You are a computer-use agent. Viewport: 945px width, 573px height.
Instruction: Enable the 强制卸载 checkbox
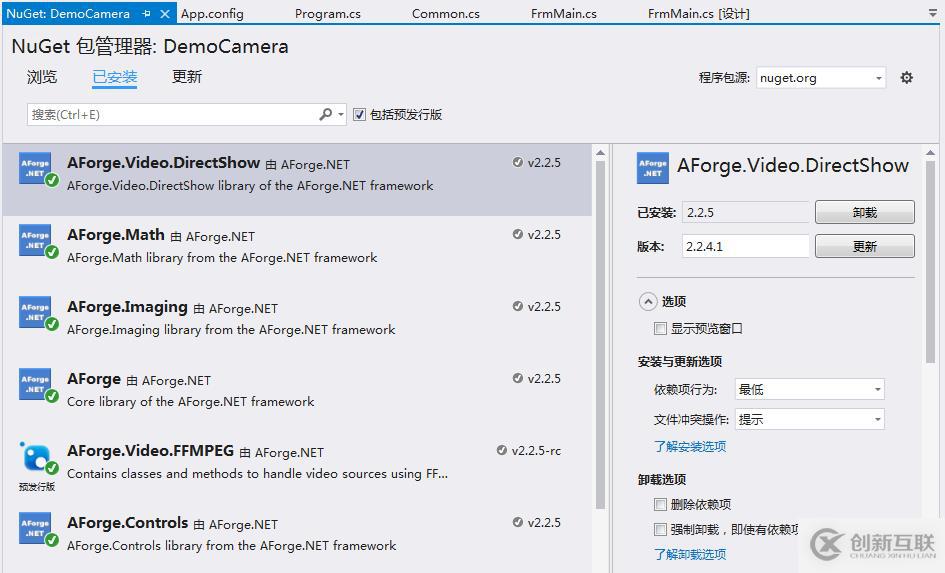click(661, 530)
